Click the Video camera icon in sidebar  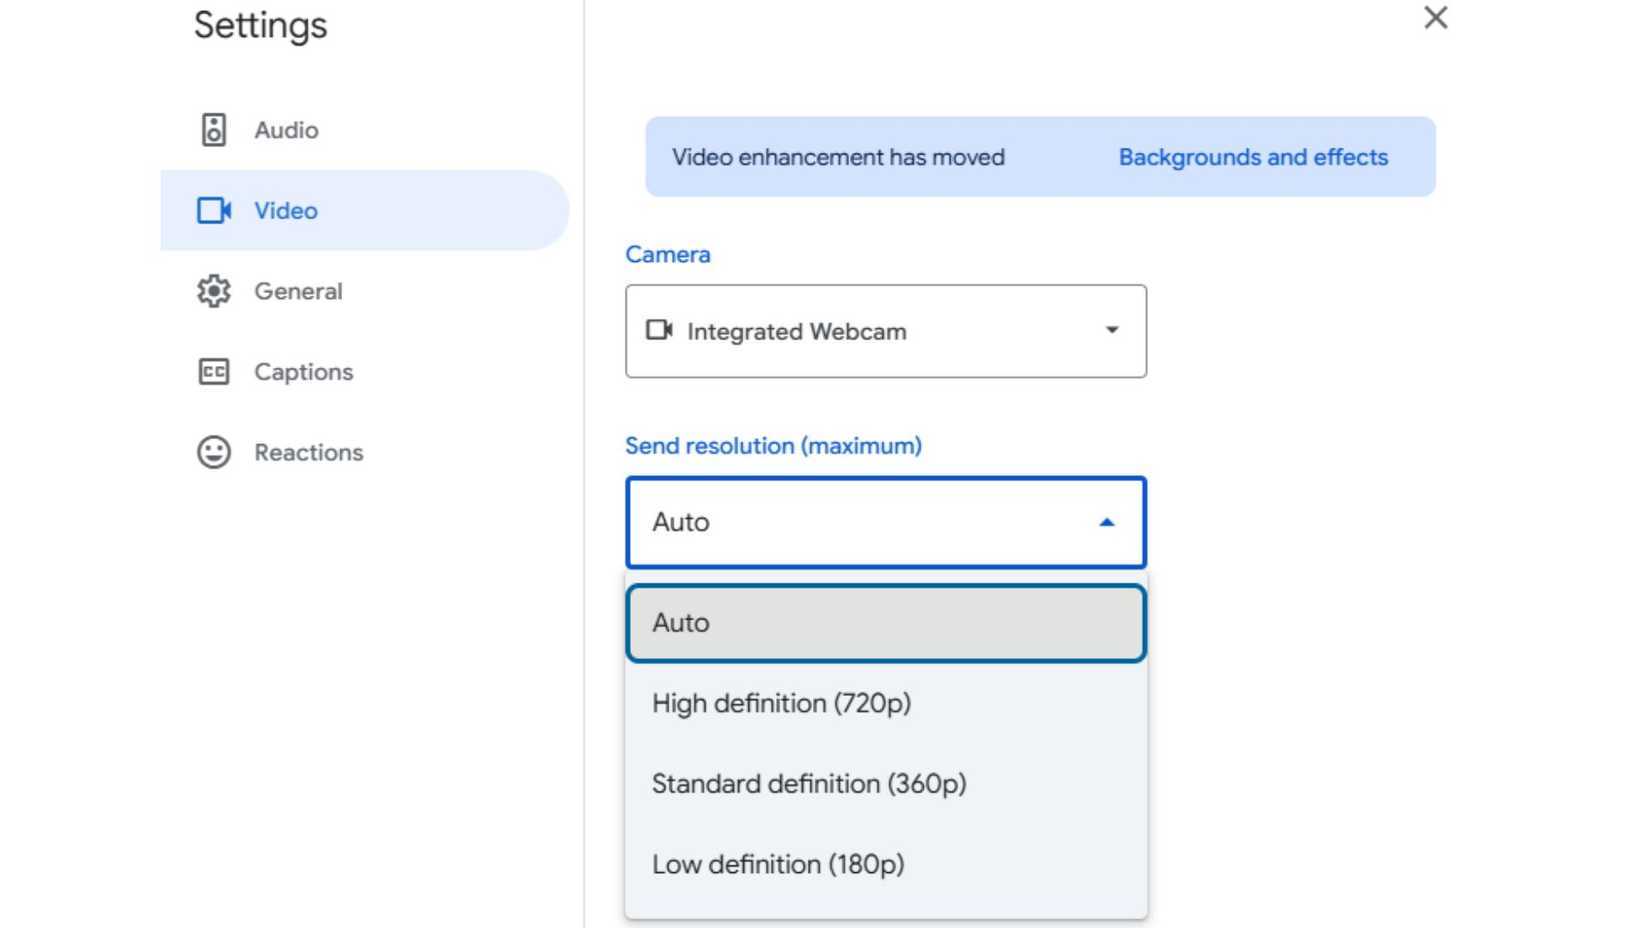[x=214, y=210]
